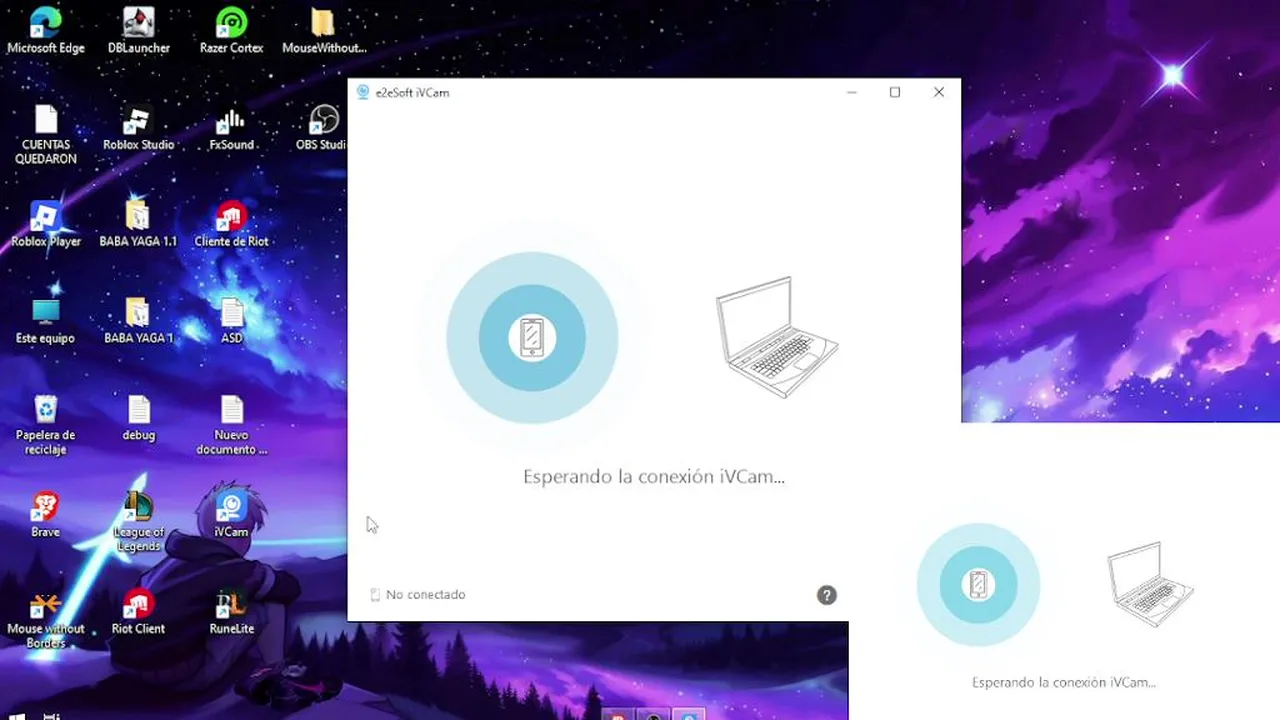Launch Razer Cortex from the desktop

pyautogui.click(x=231, y=30)
